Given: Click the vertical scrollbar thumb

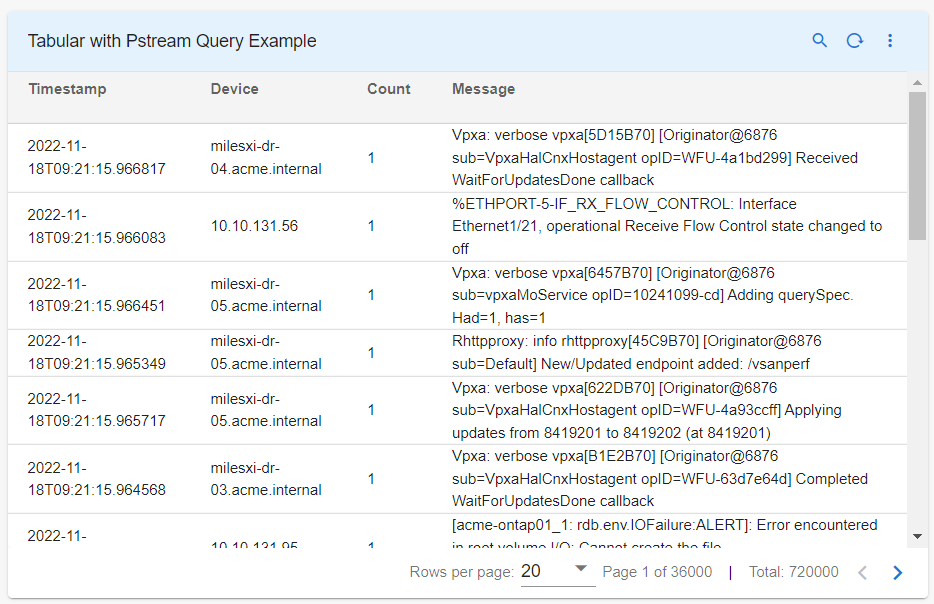Looking at the screenshot, I should (x=917, y=165).
